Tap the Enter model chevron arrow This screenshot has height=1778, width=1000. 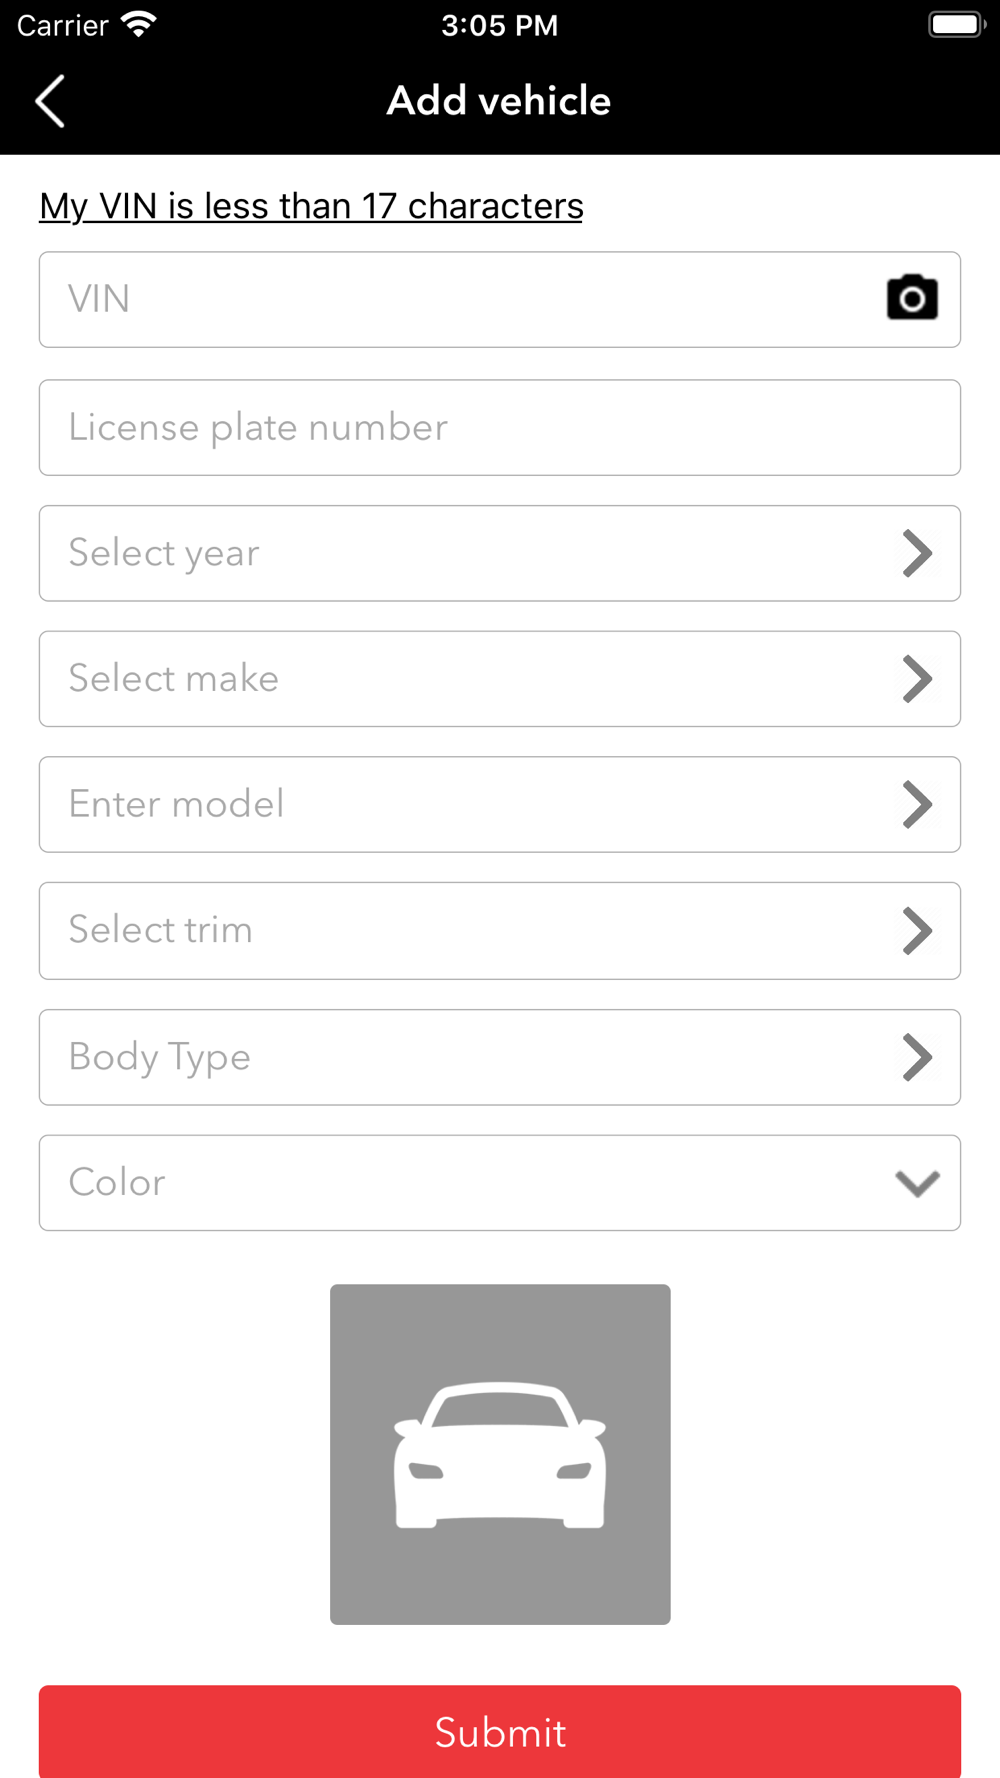click(917, 805)
